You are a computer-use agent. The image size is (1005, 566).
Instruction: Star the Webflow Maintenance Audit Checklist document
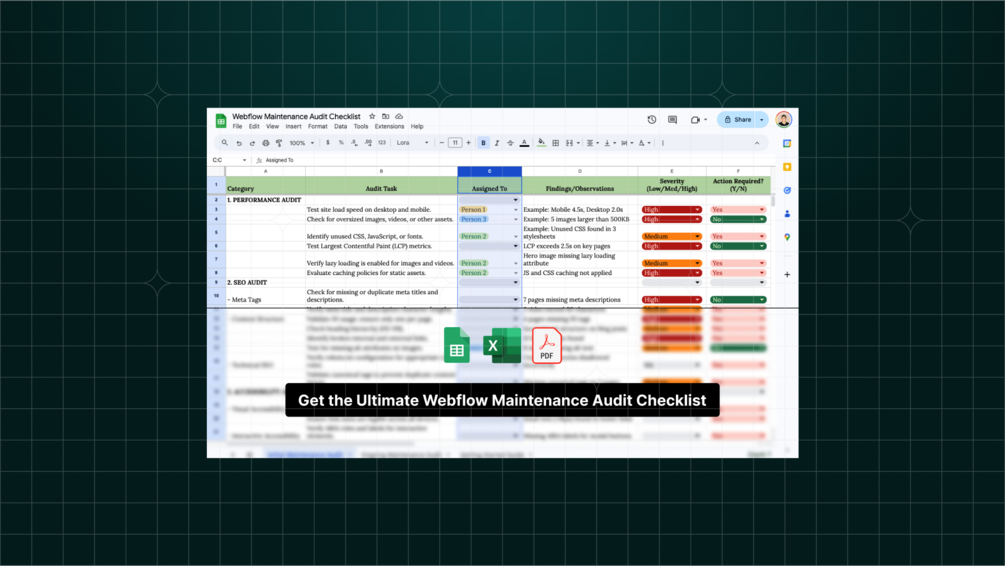[x=372, y=117]
